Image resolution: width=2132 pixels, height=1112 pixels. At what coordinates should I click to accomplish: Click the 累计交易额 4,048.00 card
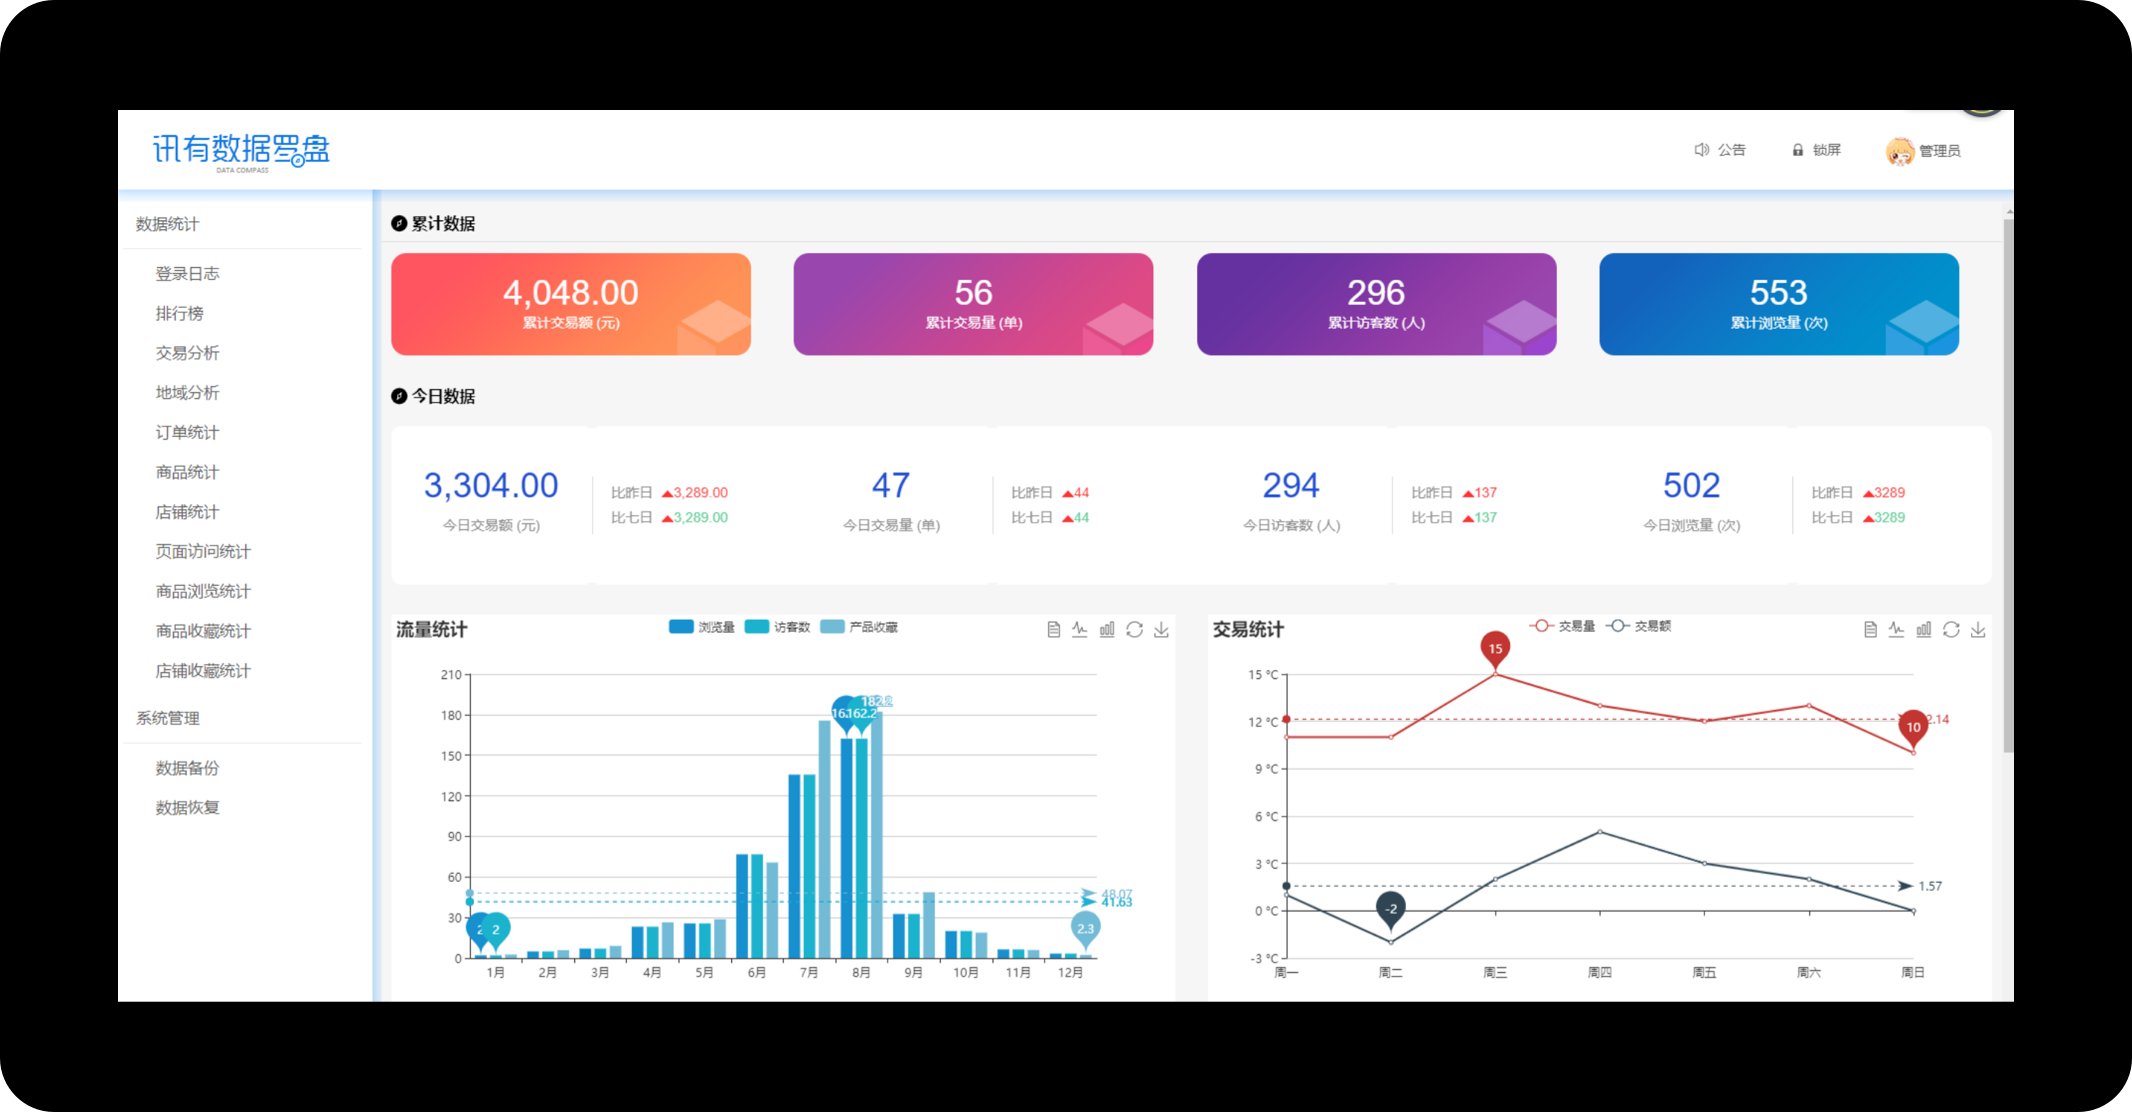[x=571, y=304]
